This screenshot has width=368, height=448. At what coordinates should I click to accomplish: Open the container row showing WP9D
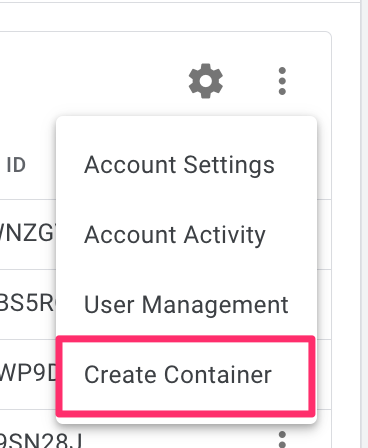[28, 374]
